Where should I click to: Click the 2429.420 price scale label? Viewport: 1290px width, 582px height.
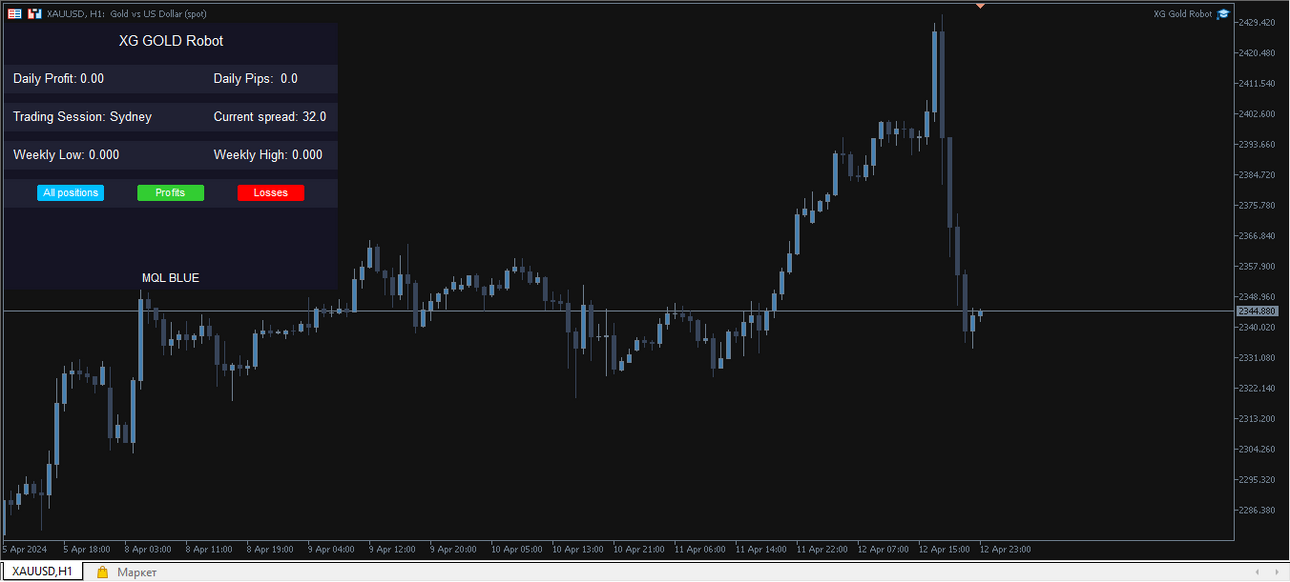(1258, 22)
